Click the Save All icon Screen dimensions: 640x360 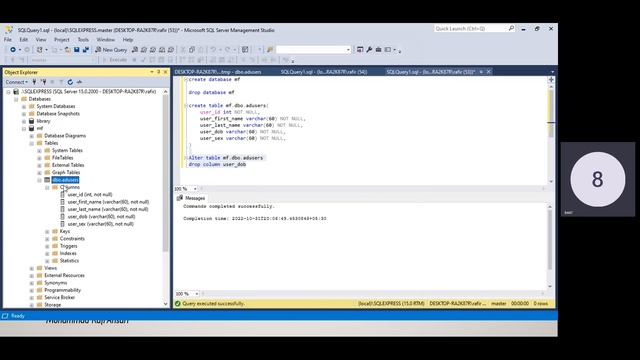coord(86,49)
